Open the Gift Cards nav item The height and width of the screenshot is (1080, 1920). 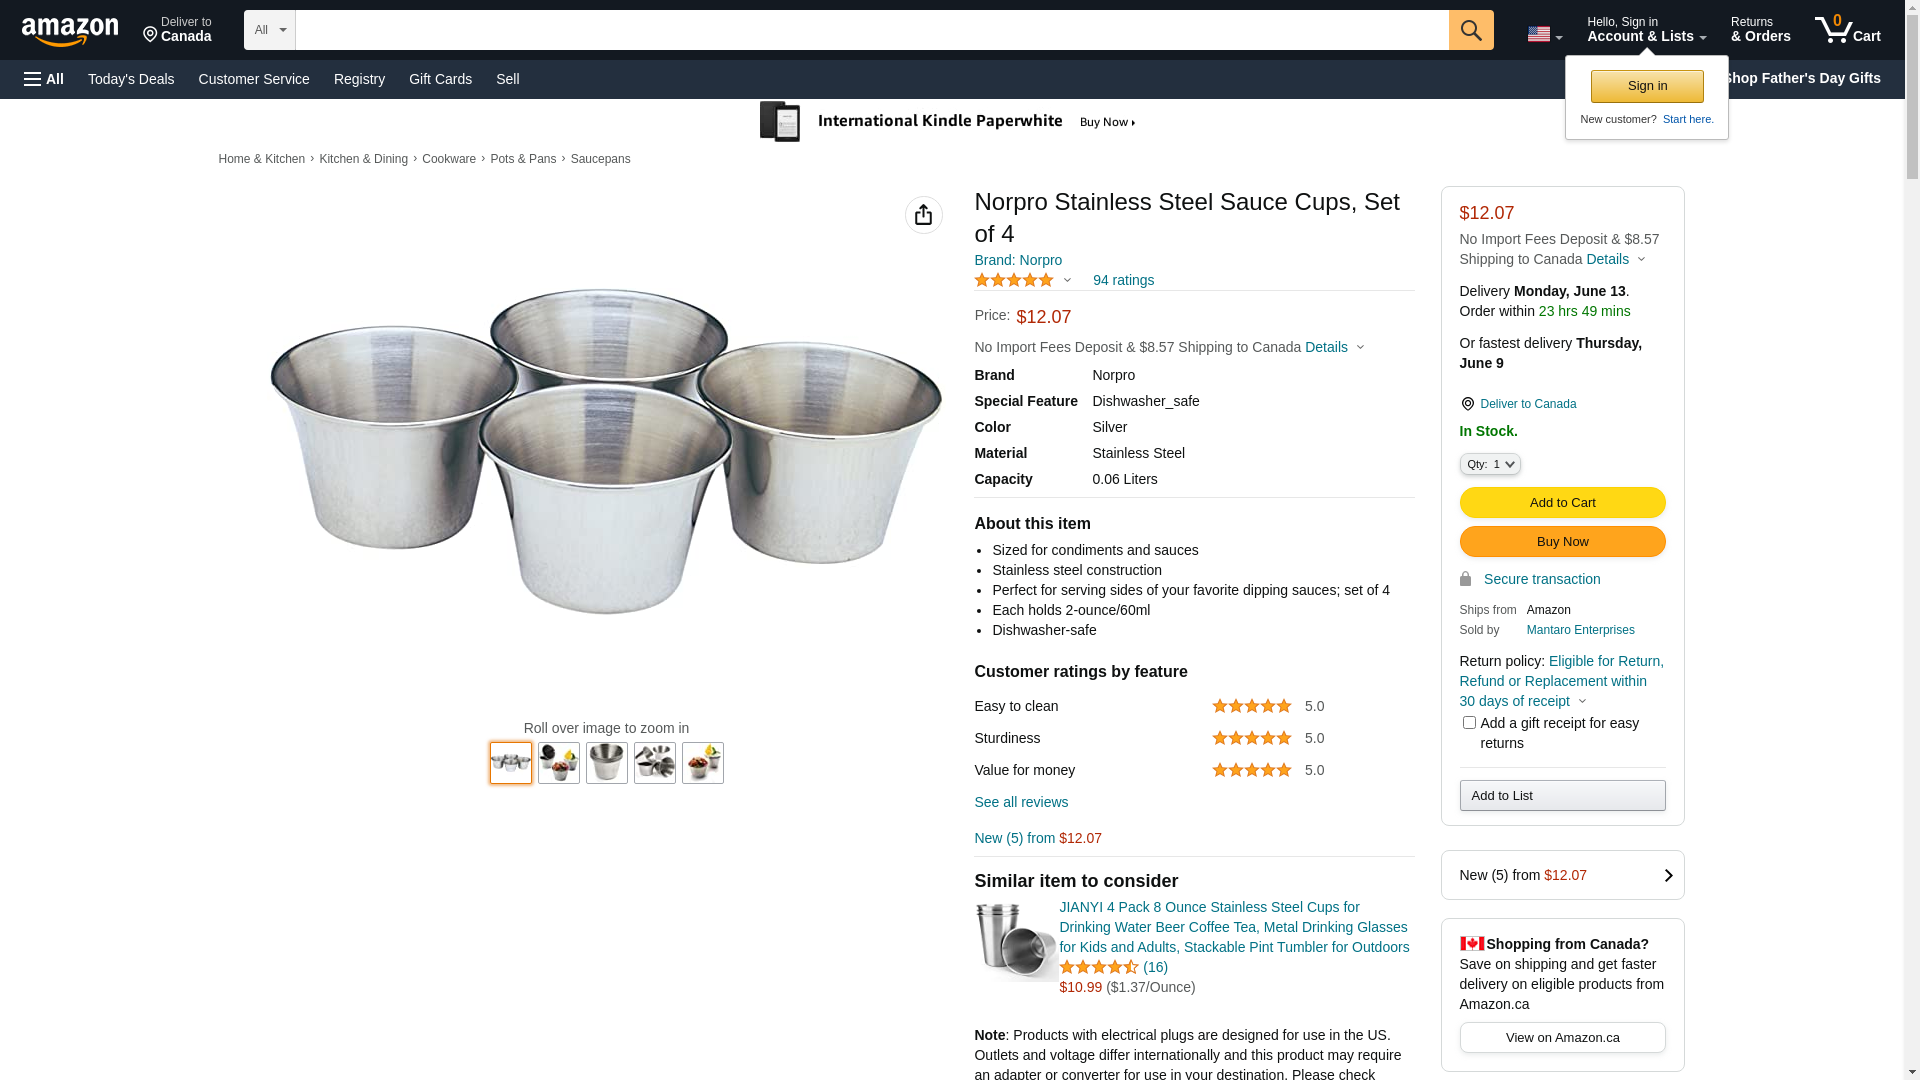tap(440, 79)
